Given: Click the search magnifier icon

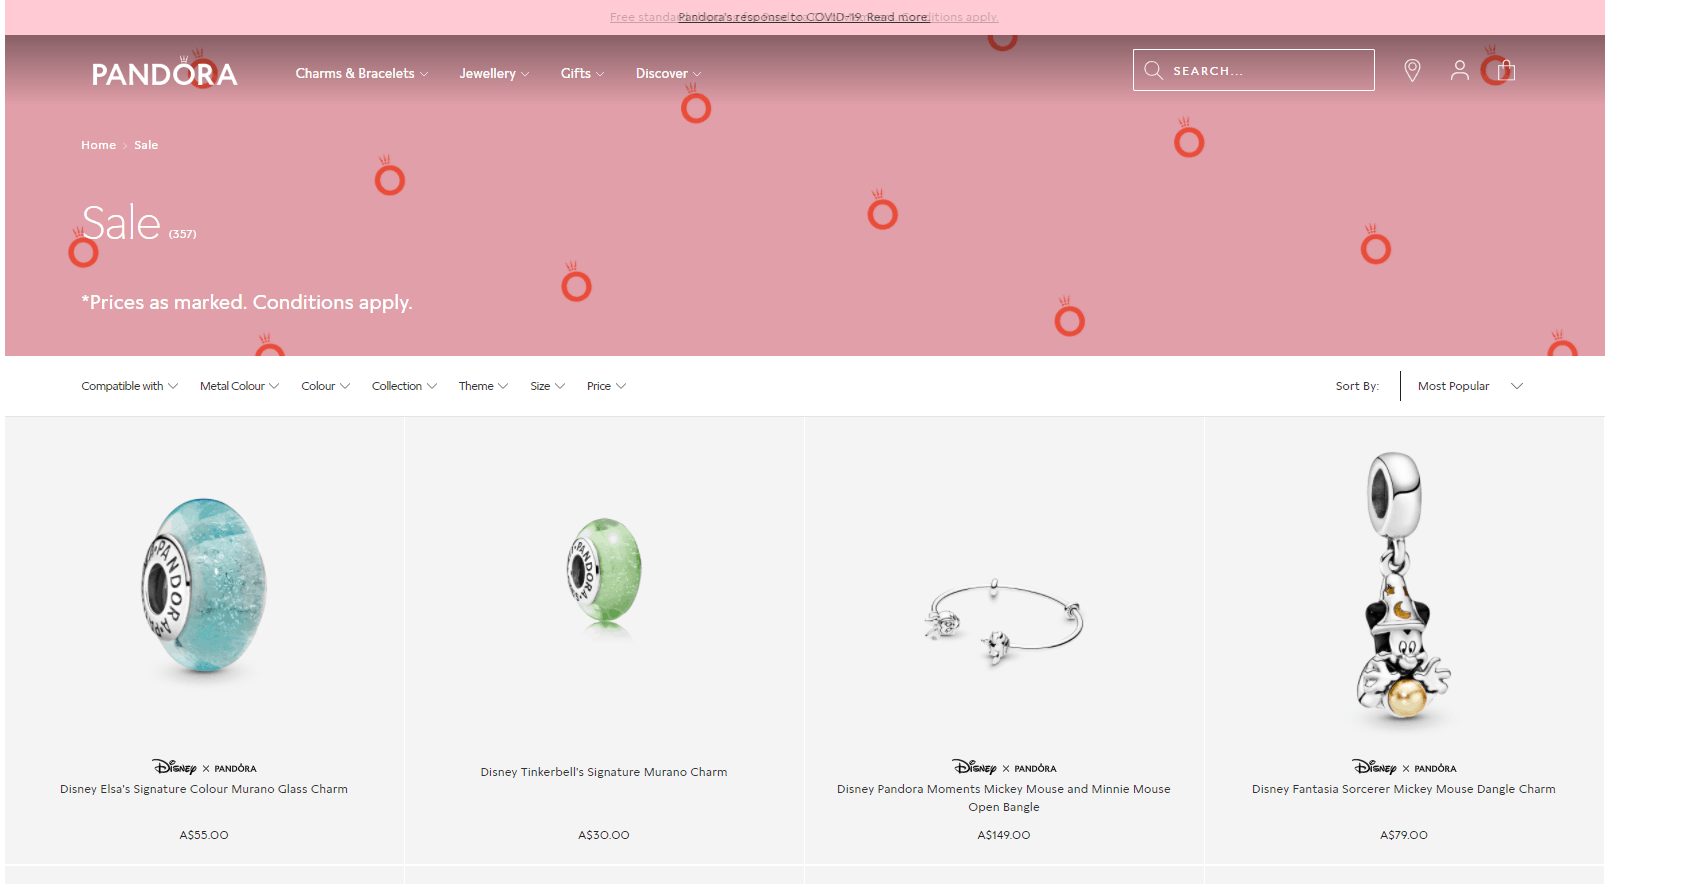Looking at the screenshot, I should 1153,70.
